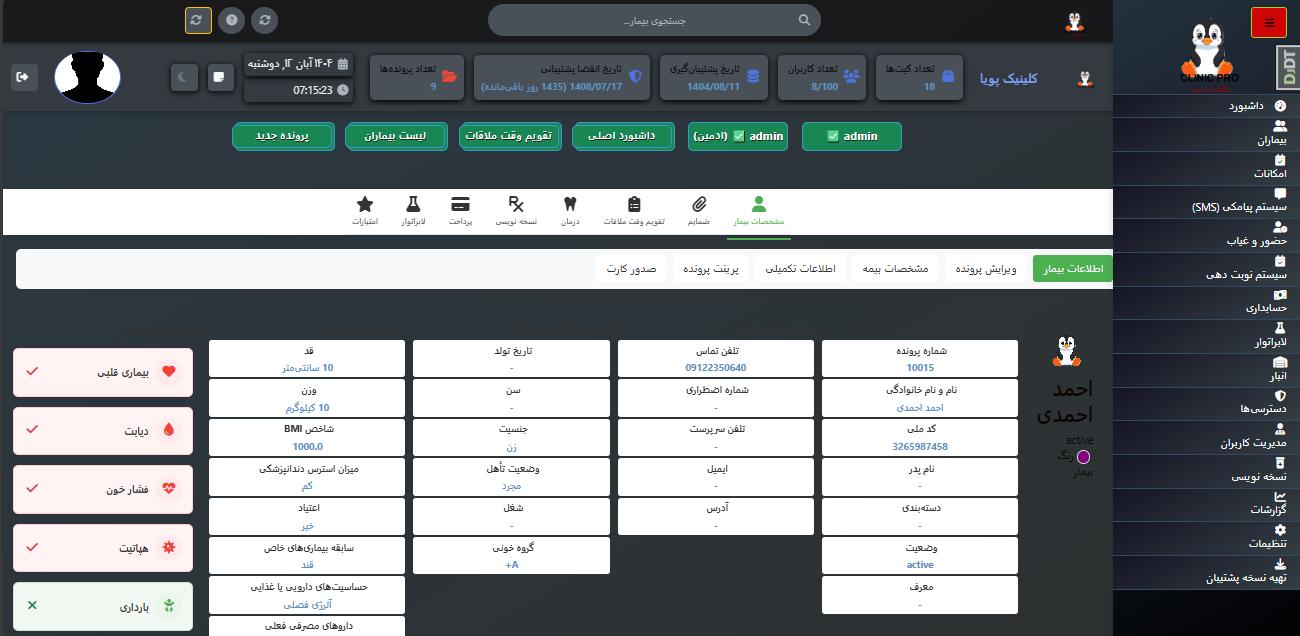Open امکانات in the sidebar

coord(1206,167)
